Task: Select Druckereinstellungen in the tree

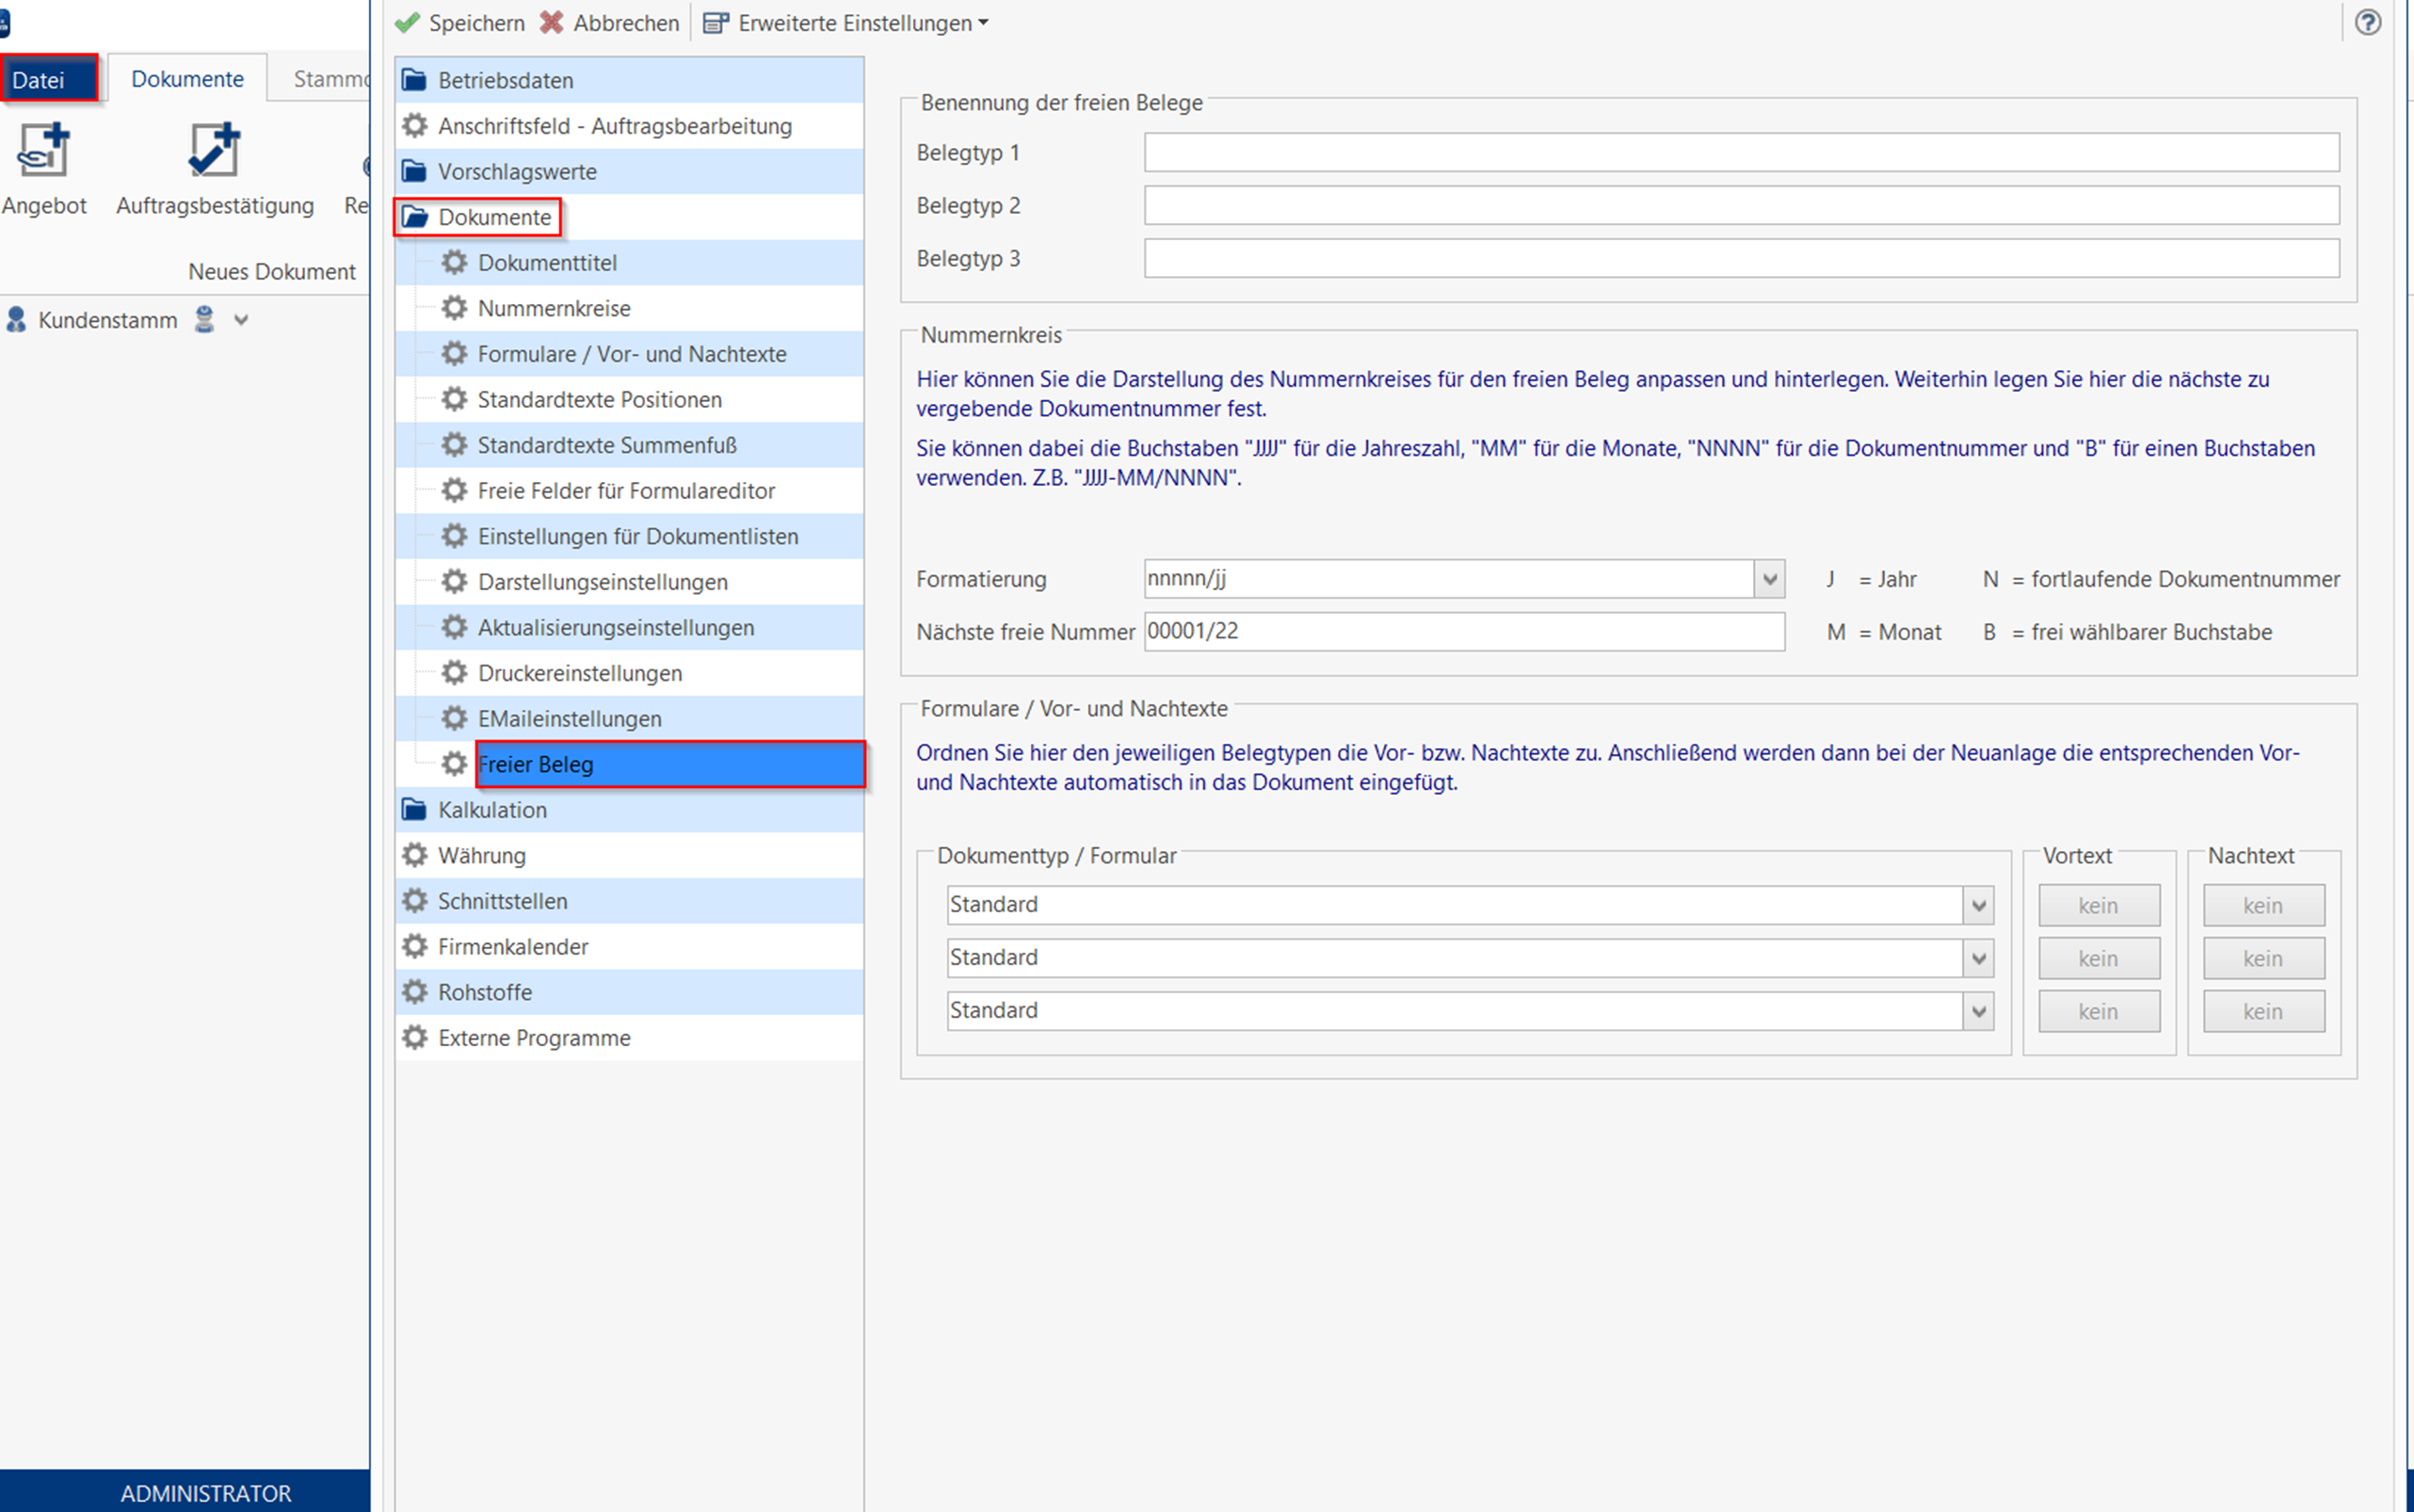Action: pos(579,673)
